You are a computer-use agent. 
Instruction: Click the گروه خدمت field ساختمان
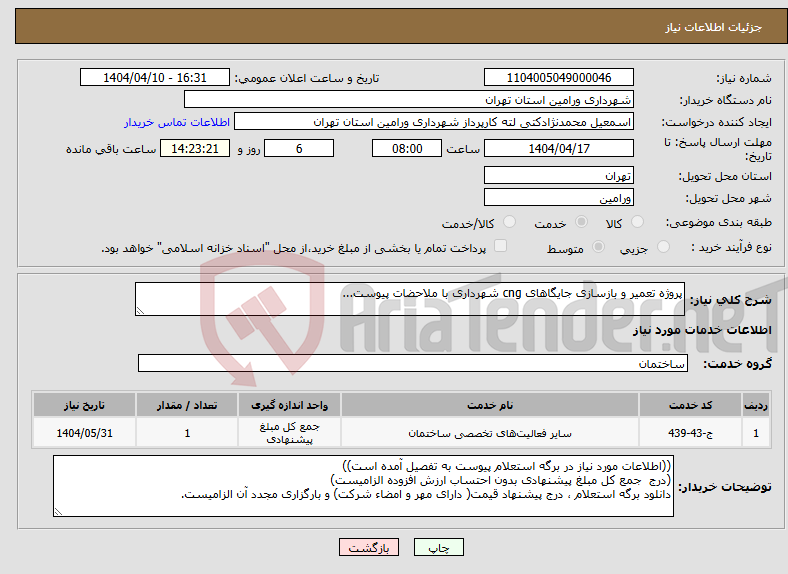coord(413,363)
